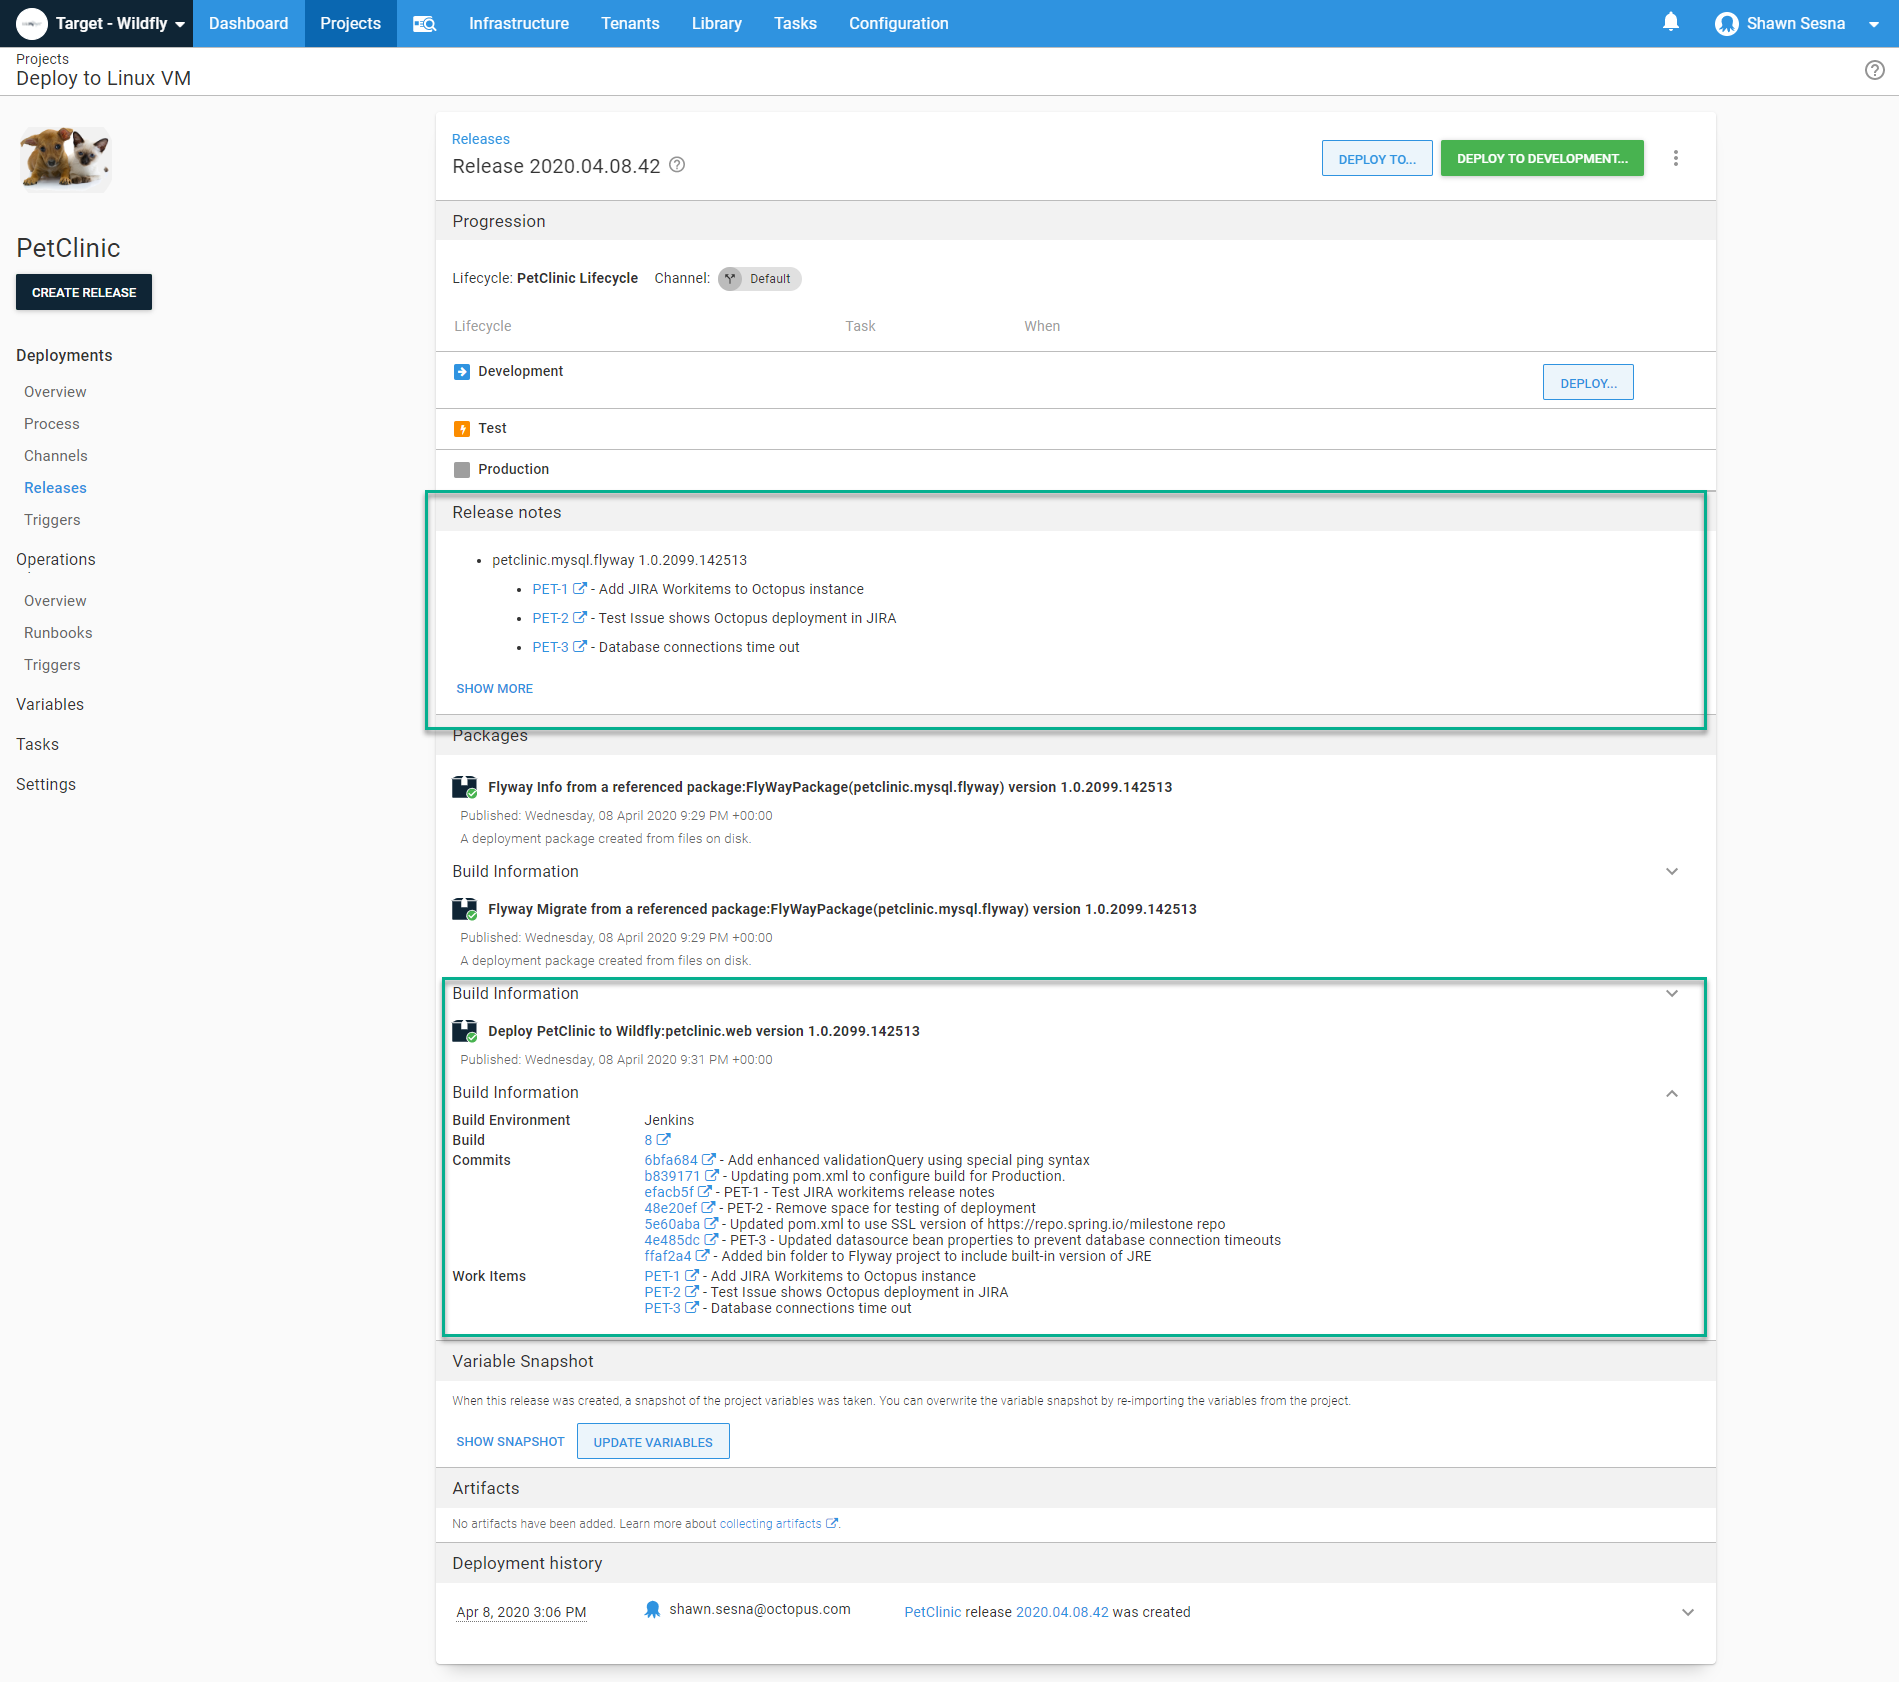The width and height of the screenshot is (1899, 1682).
Task: Collapse Build Information of Deploy PetClinic package
Action: [x=1671, y=1093]
